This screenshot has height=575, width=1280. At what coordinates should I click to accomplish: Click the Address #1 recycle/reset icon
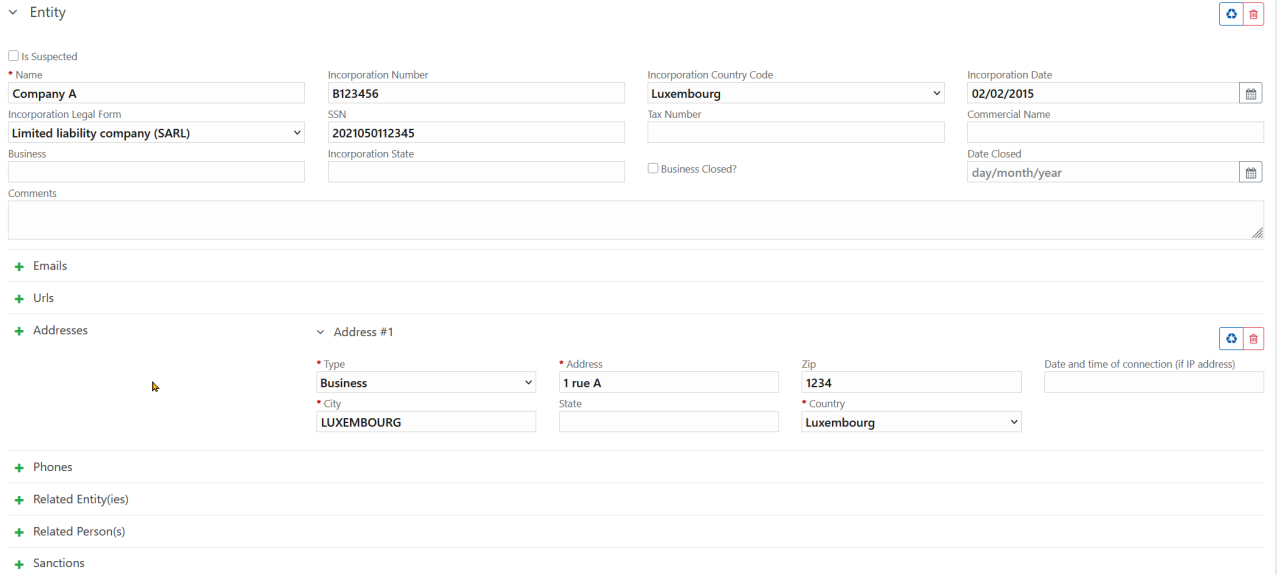1231,339
